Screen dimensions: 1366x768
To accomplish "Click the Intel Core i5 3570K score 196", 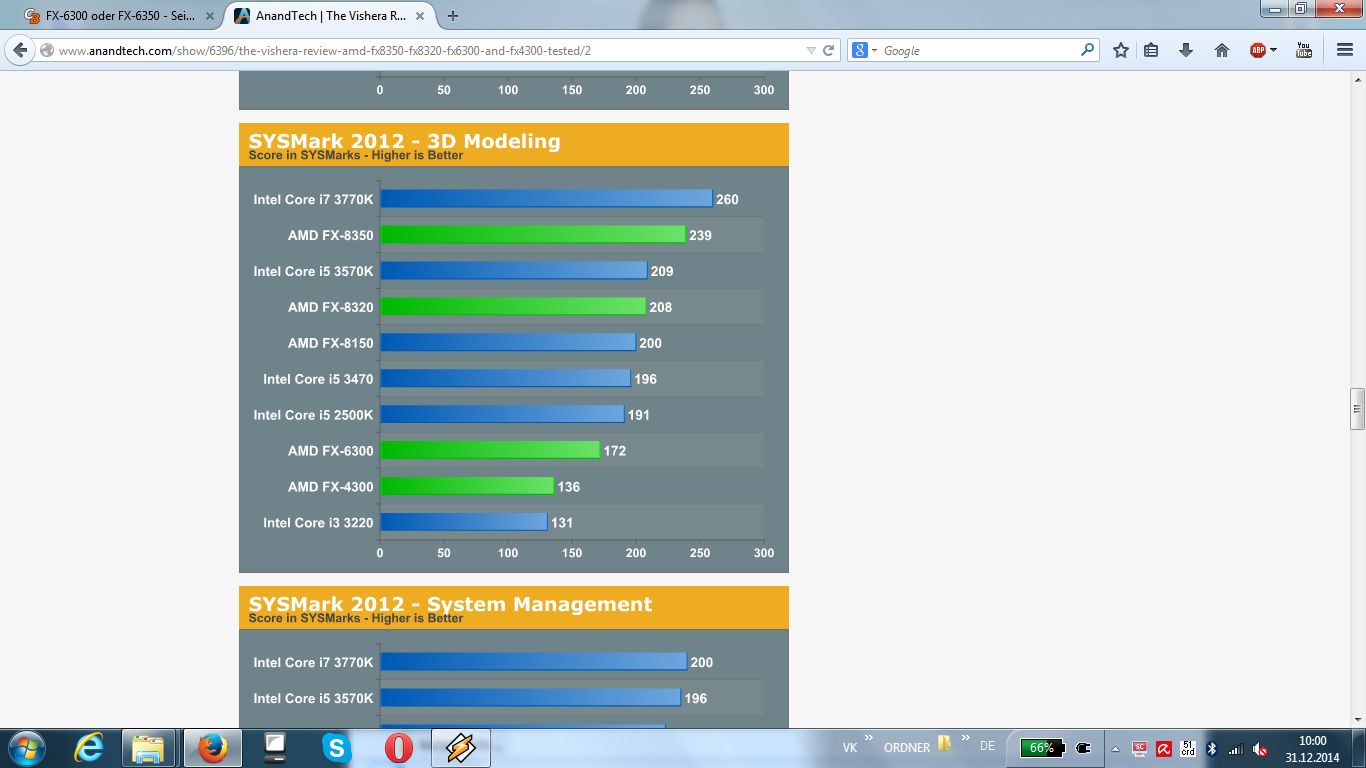I will pos(696,698).
